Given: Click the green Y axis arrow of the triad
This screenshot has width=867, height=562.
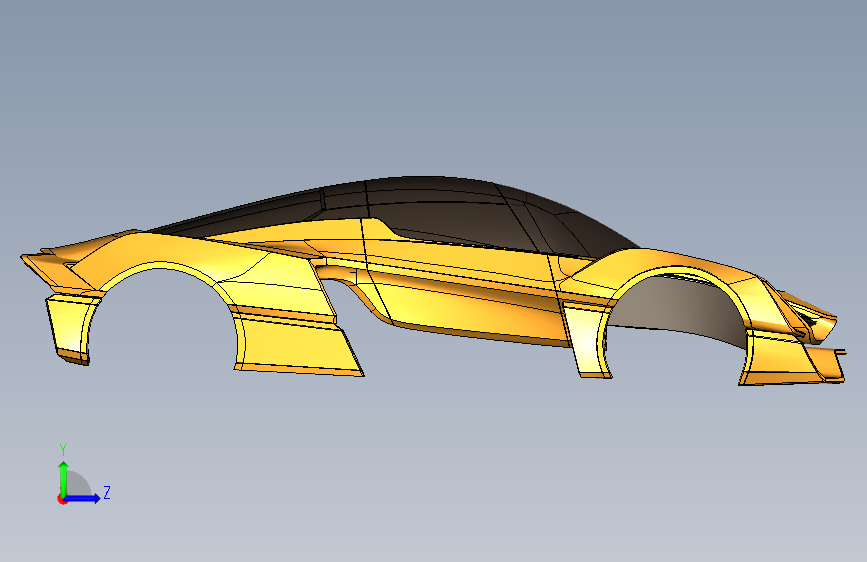Looking at the screenshot, I should [x=63, y=479].
